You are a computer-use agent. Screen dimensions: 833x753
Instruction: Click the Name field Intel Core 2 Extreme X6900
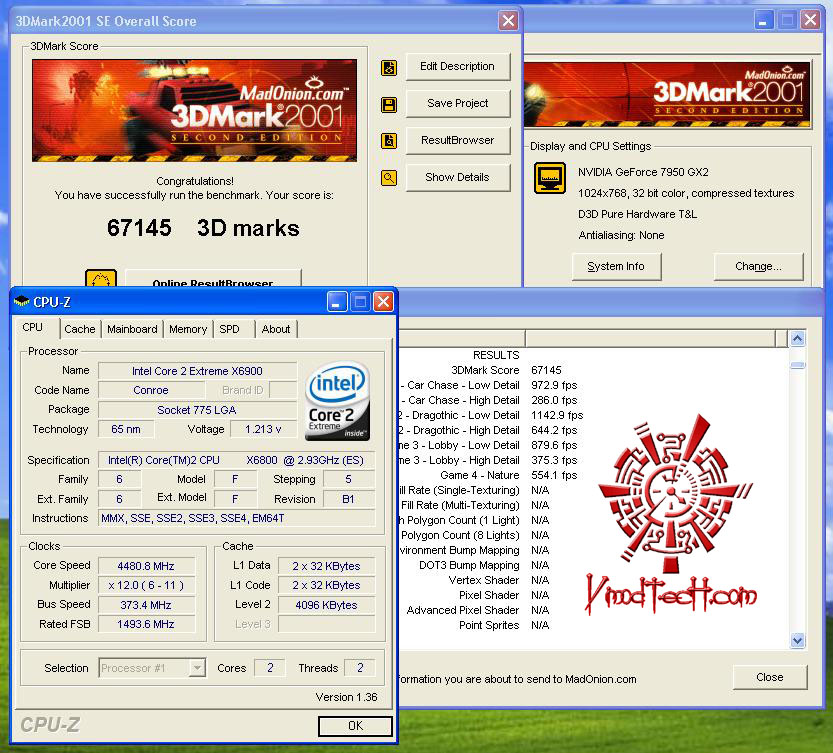197,370
